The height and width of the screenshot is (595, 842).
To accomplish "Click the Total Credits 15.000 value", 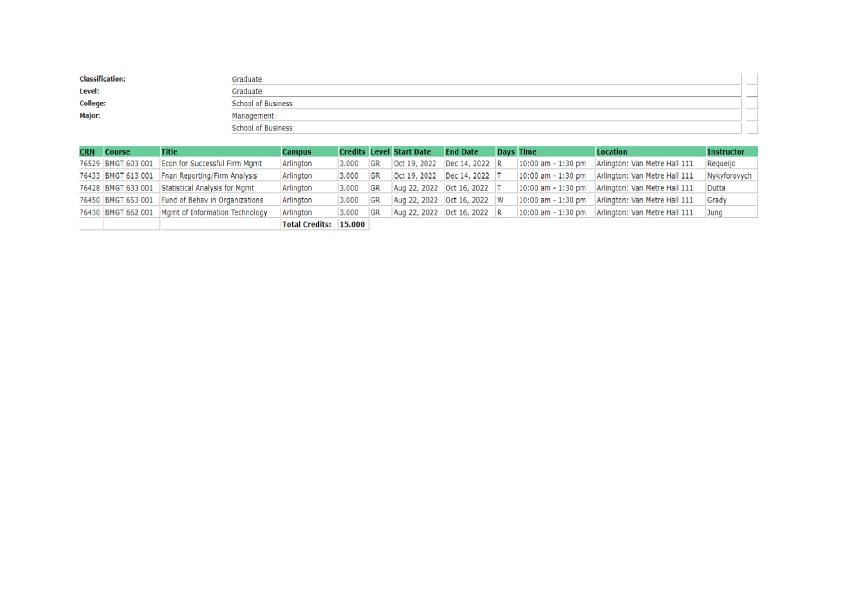I will [352, 225].
